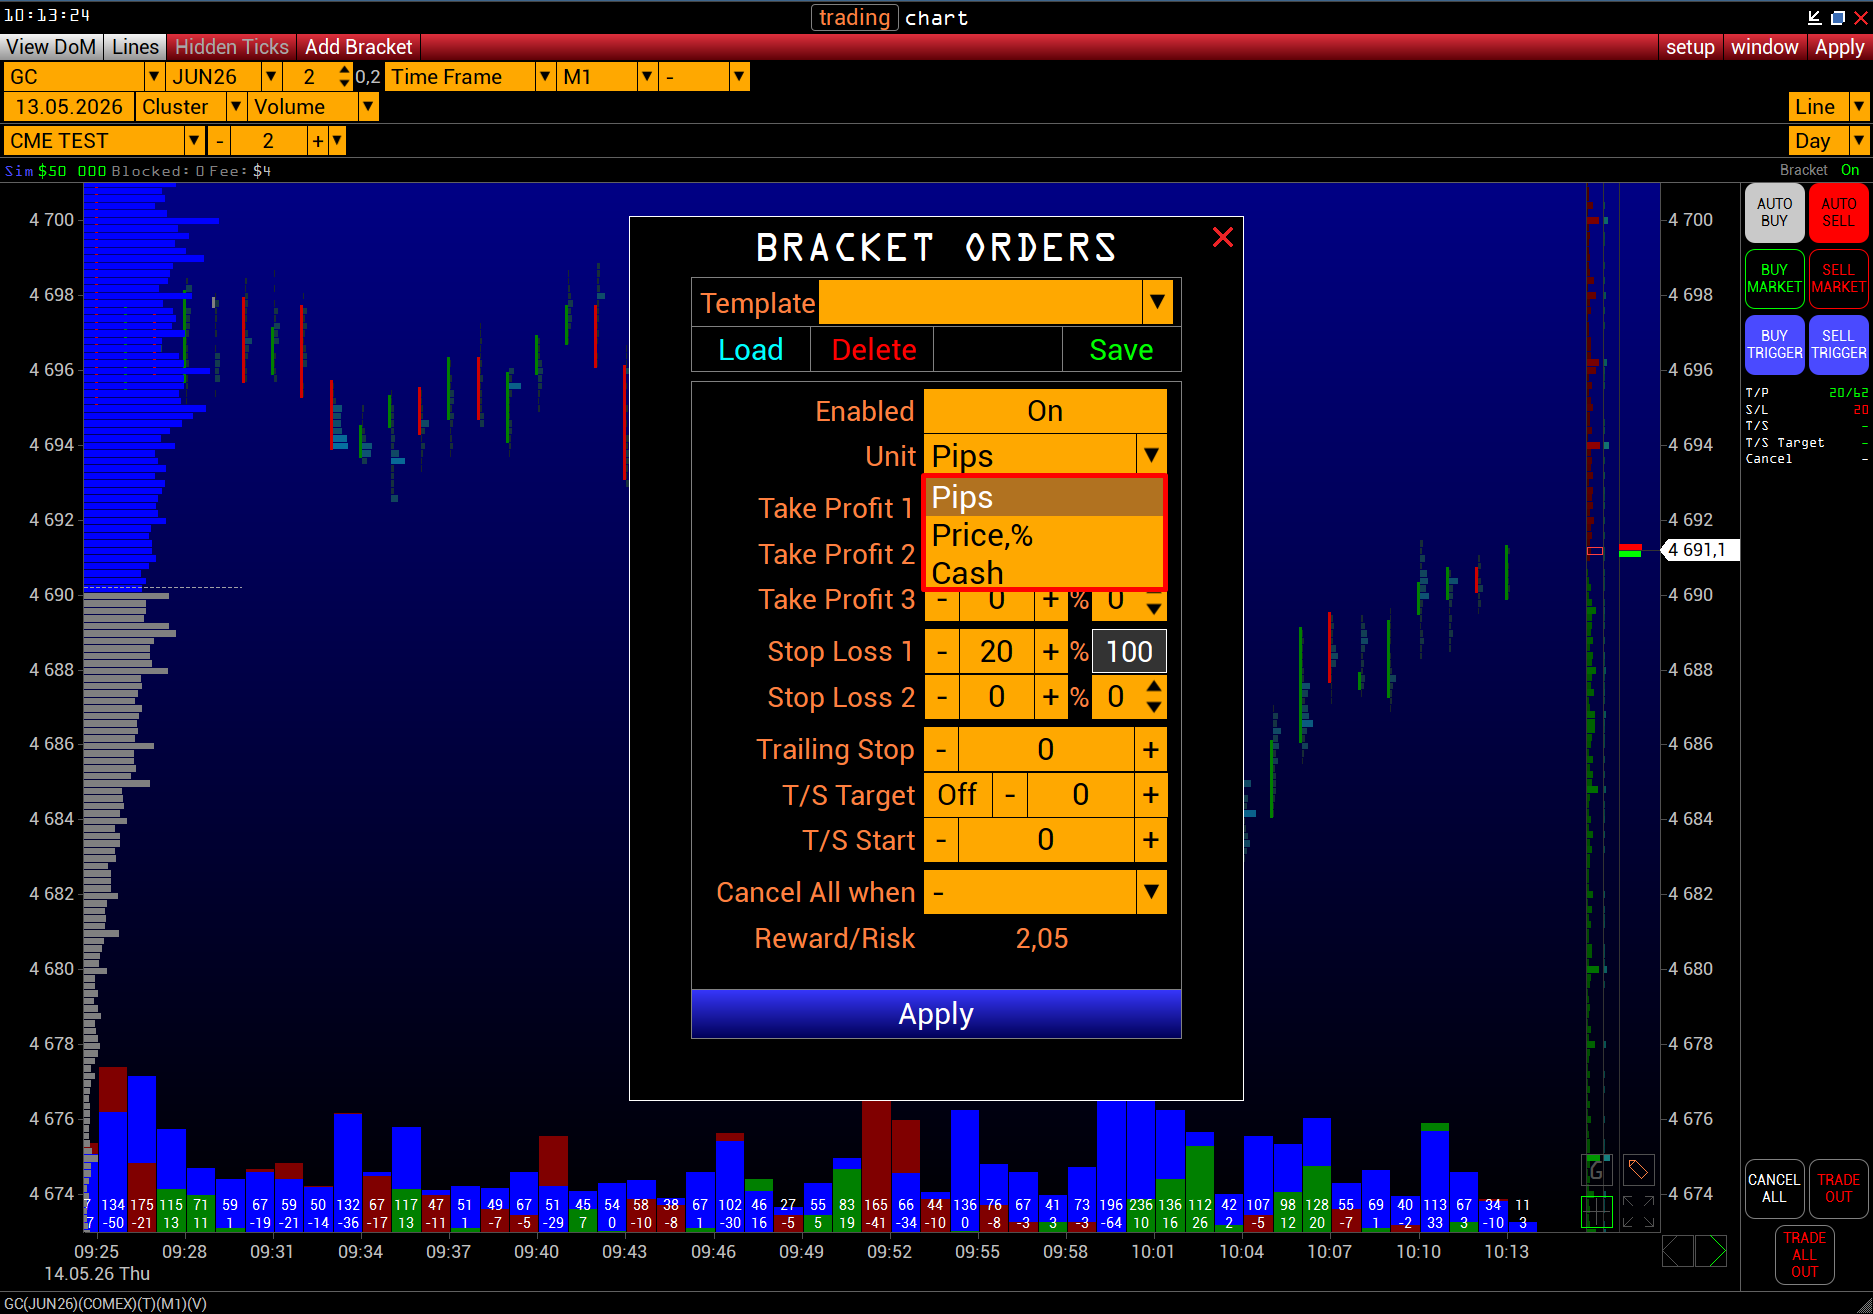Click SELL TRIGGER button
1873x1314 pixels.
pos(1838,344)
